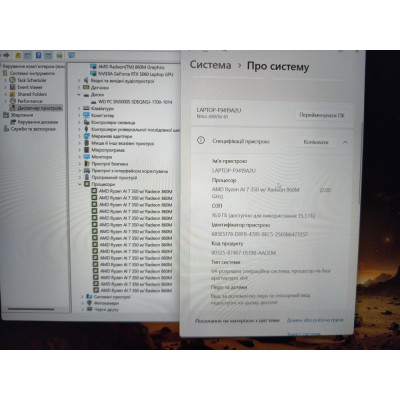Click the audio devices speaker icon
Image resolution: width=400 pixels, height=400 pixels.
(86, 81)
